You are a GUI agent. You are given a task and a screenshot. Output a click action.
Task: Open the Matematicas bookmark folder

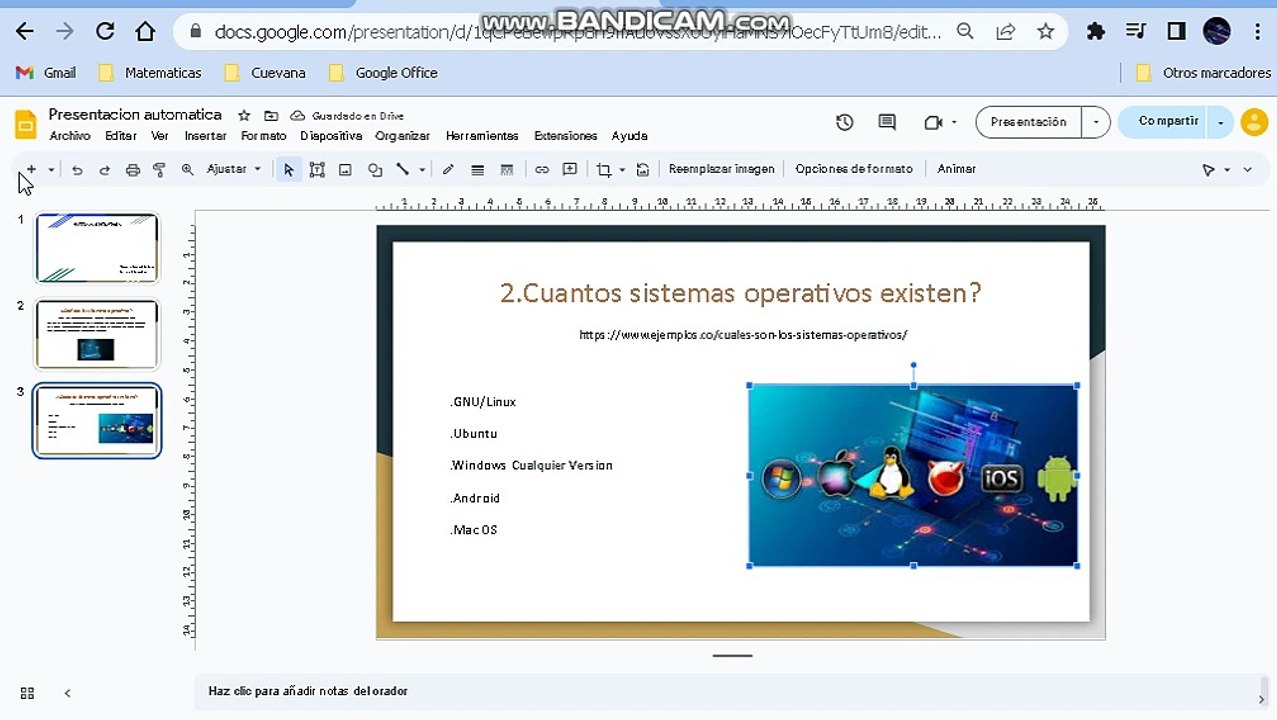[150, 73]
